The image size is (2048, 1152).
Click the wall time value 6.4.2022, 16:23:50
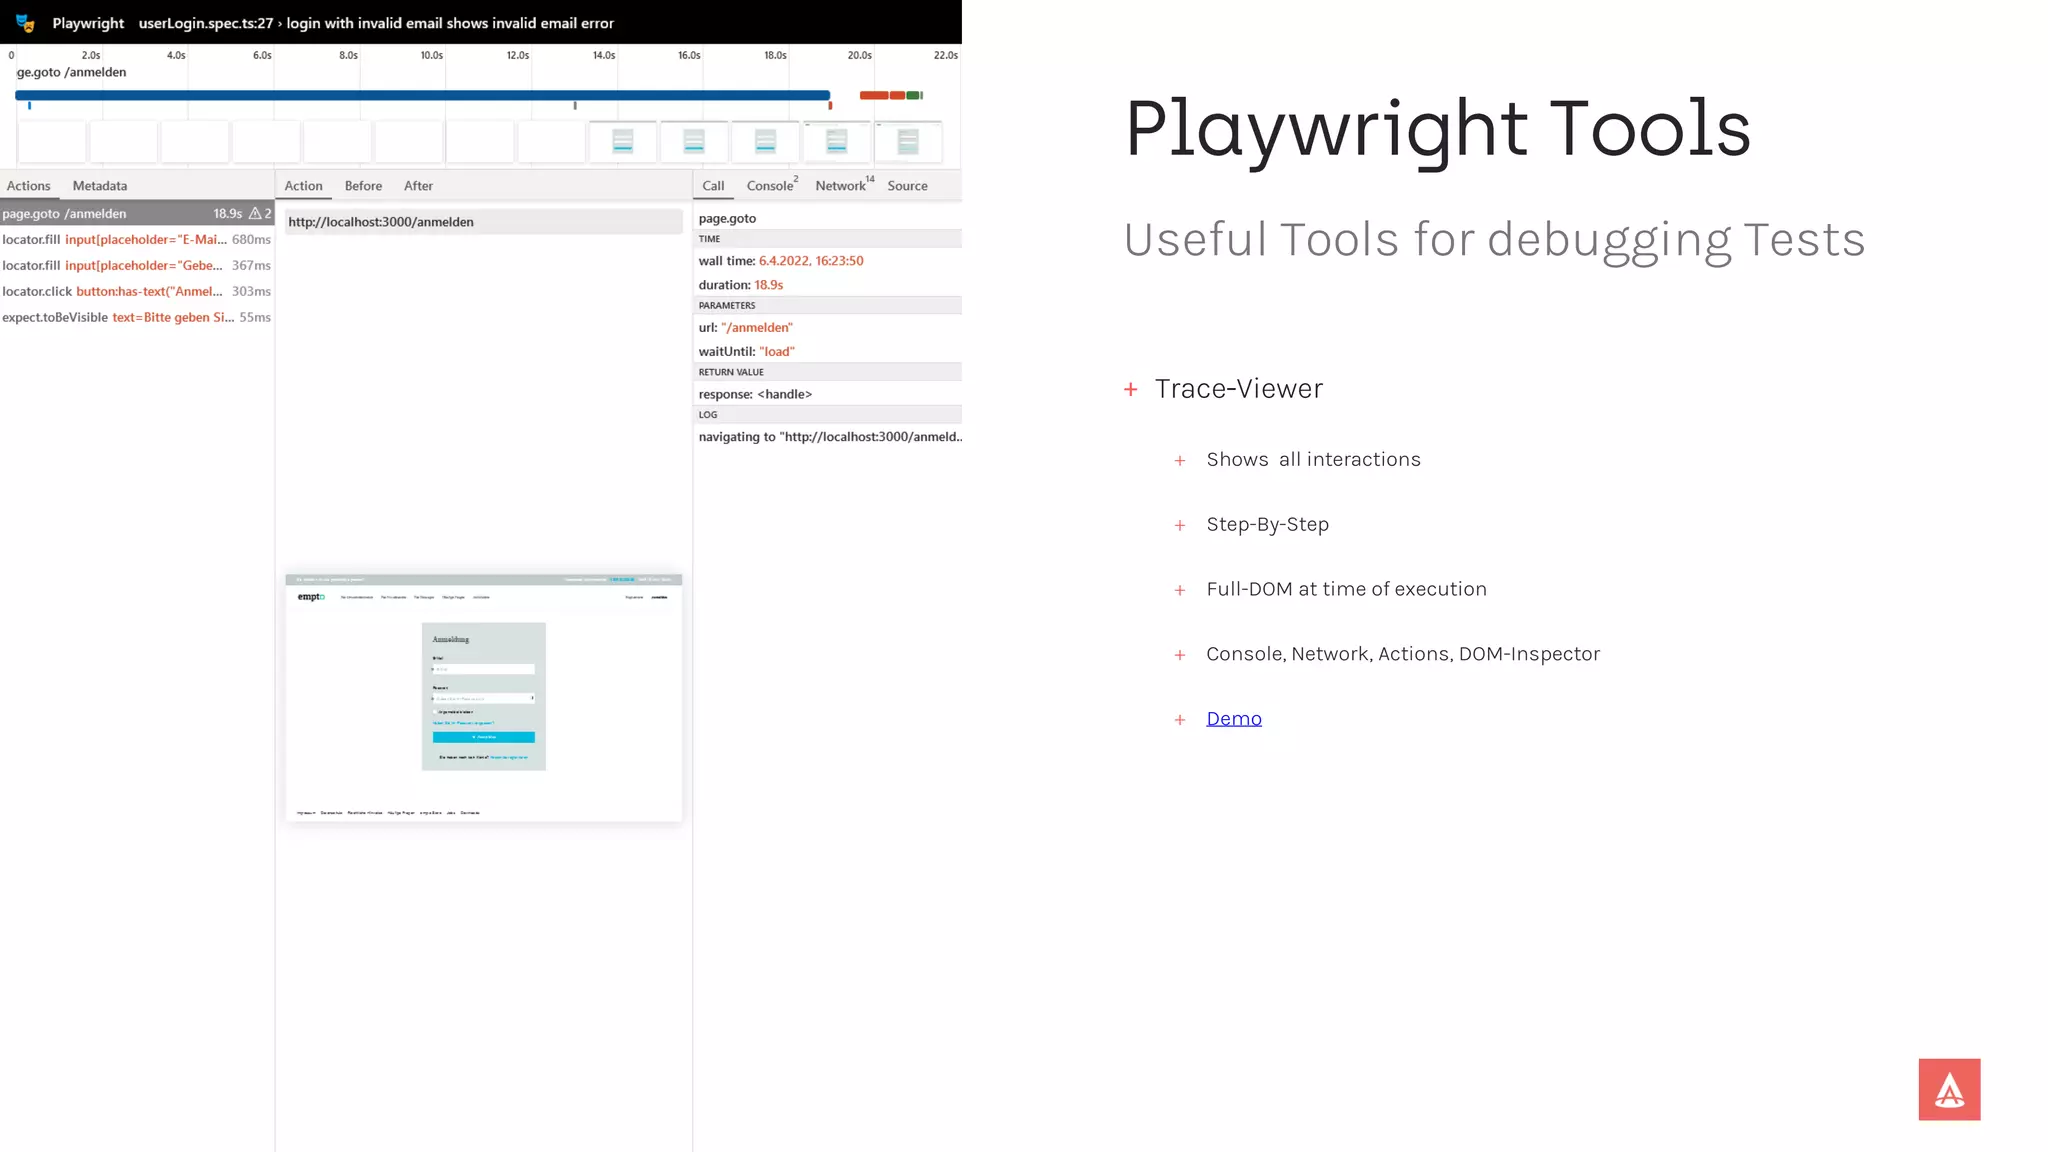click(x=811, y=261)
